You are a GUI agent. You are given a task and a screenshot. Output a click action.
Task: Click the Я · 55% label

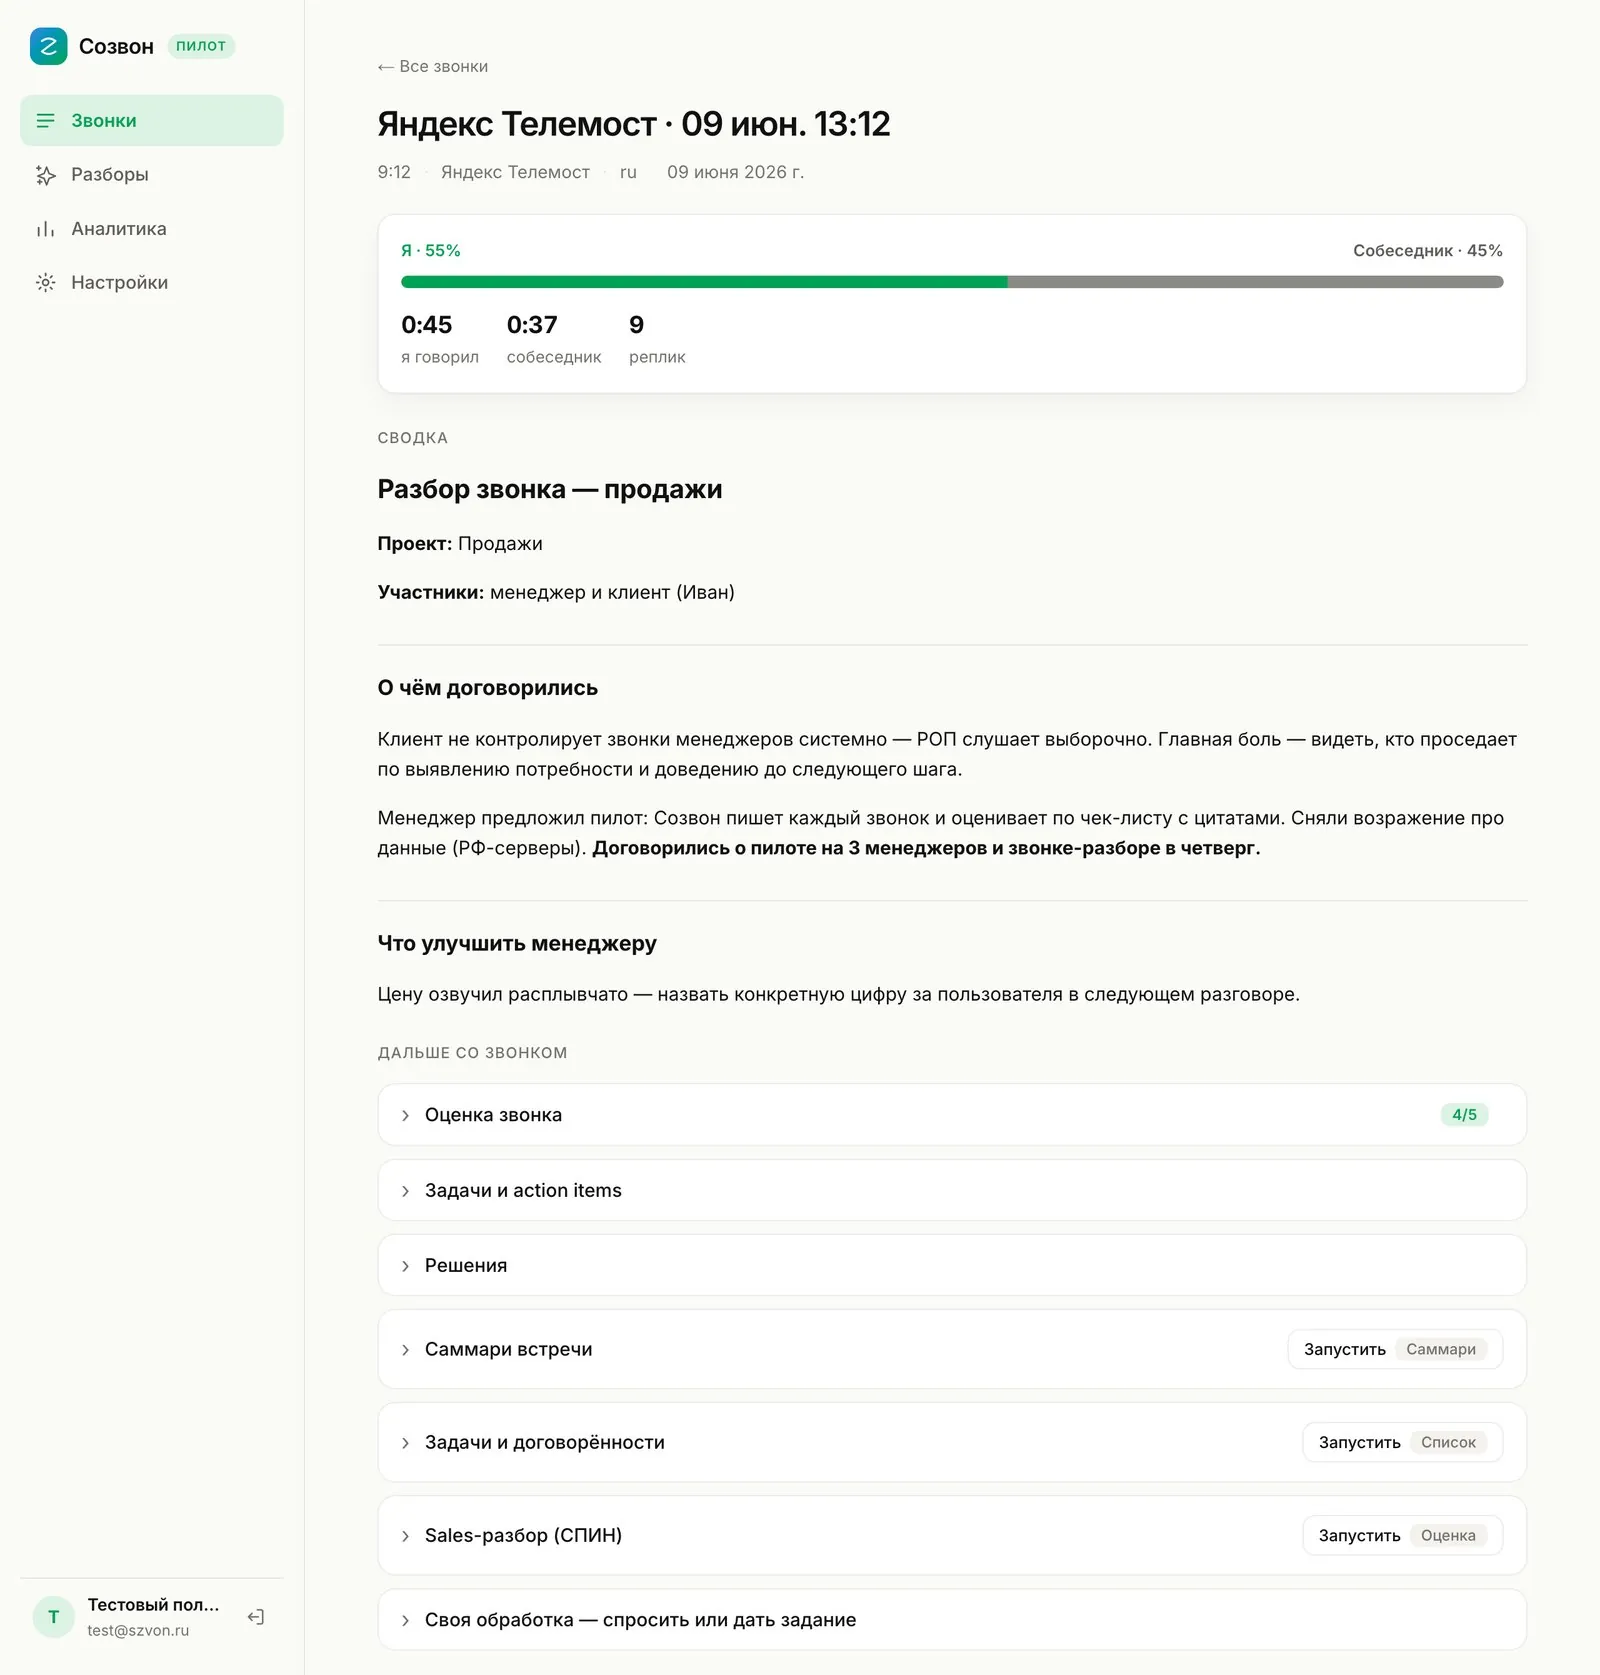point(431,251)
